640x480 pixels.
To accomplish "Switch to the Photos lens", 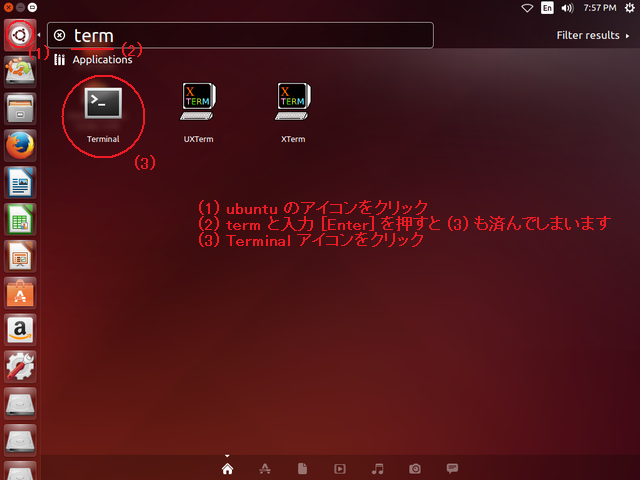I will (415, 469).
